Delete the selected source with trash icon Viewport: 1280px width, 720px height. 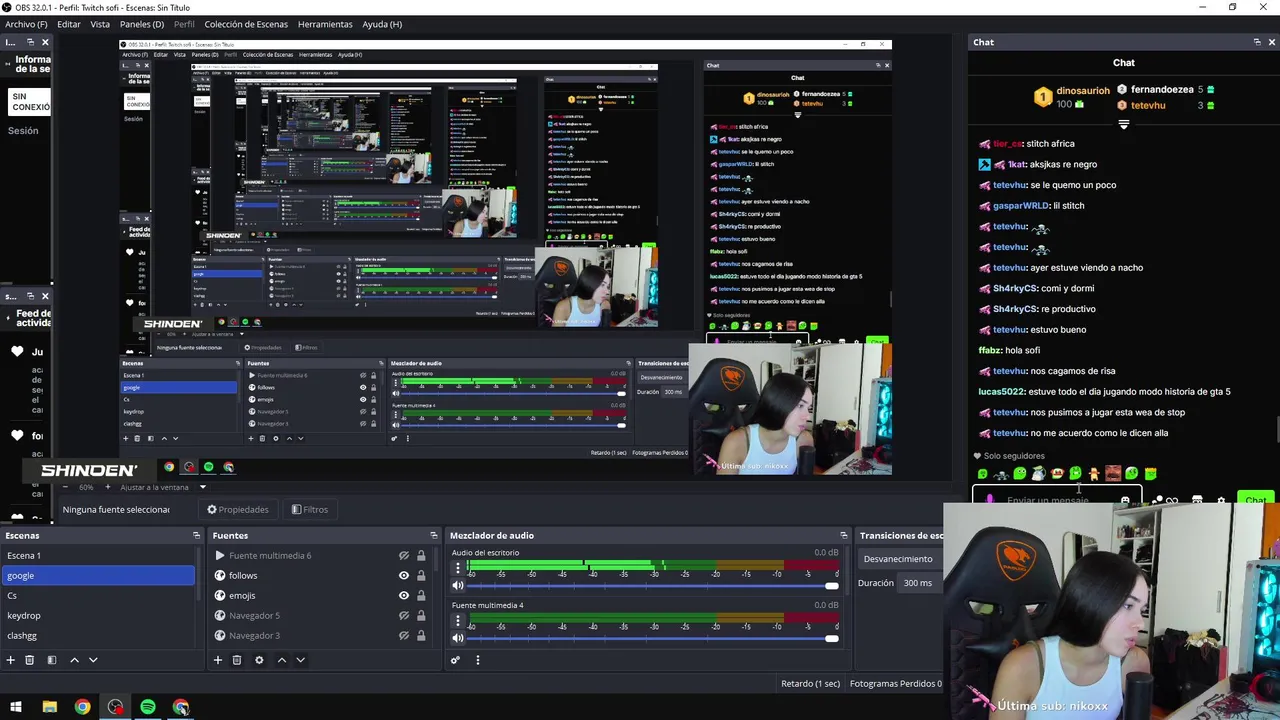click(x=237, y=660)
